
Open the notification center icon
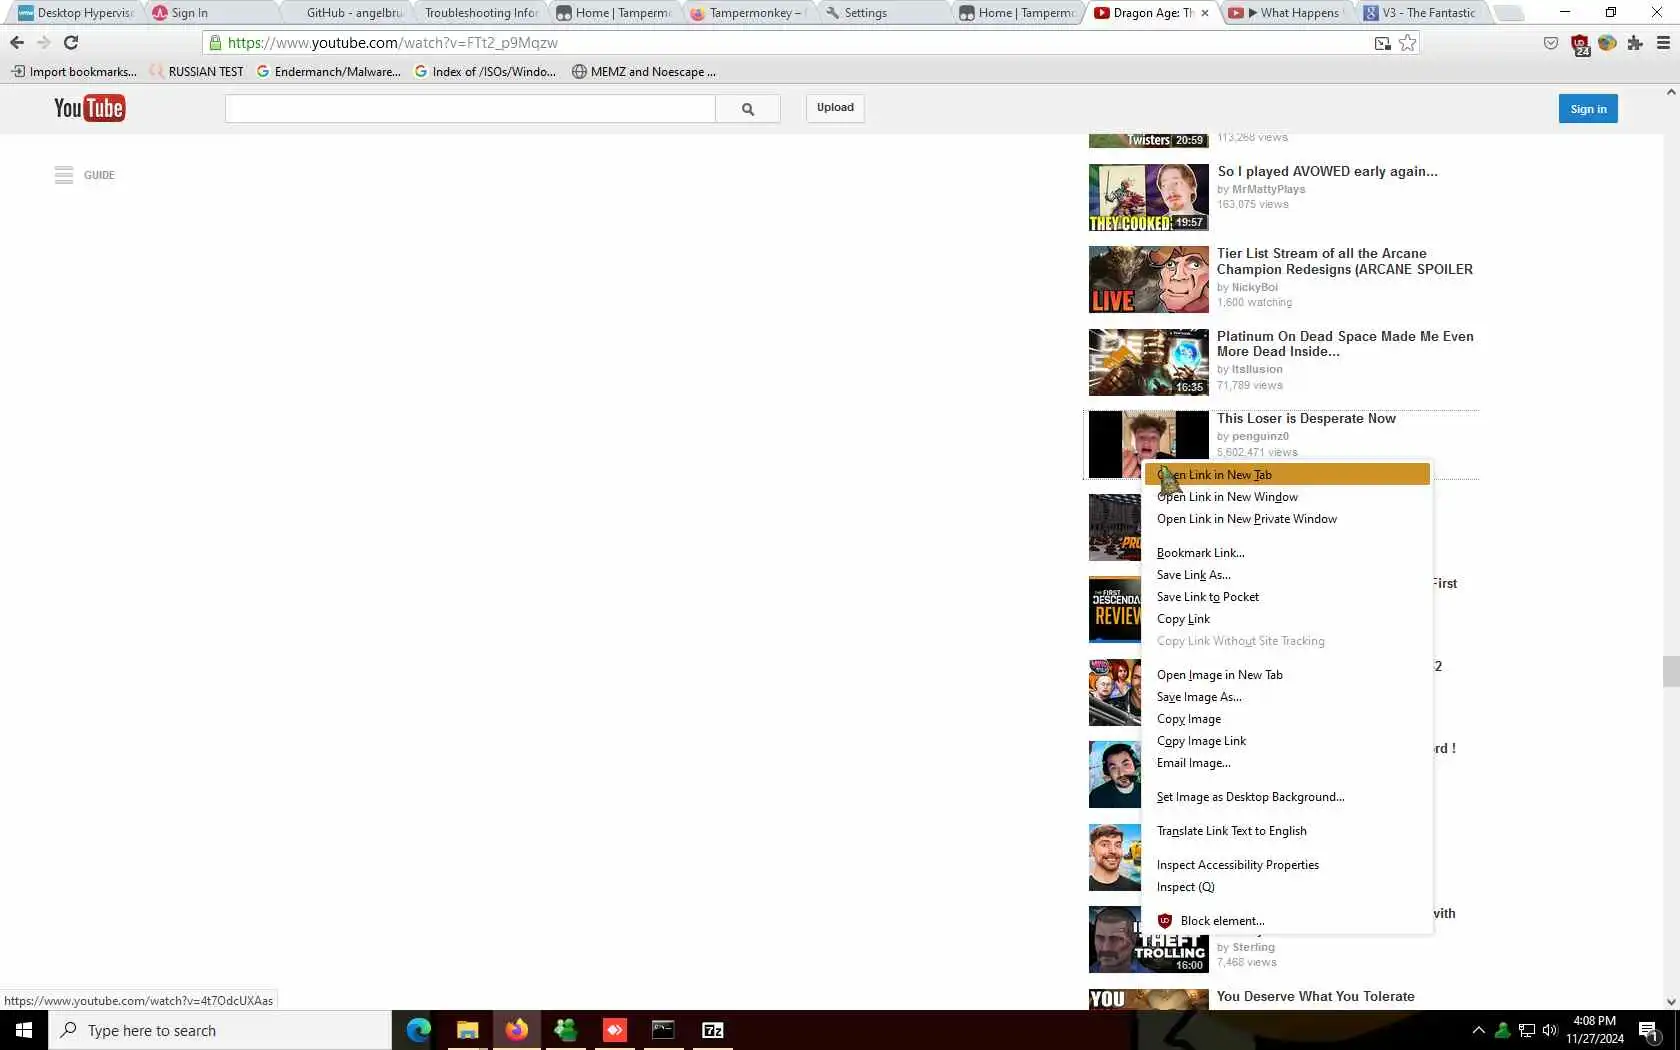tap(1649, 1030)
